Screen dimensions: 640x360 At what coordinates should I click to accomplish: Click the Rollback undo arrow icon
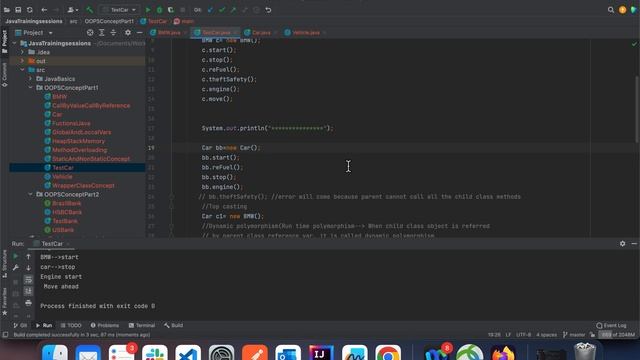tap(268, 10)
